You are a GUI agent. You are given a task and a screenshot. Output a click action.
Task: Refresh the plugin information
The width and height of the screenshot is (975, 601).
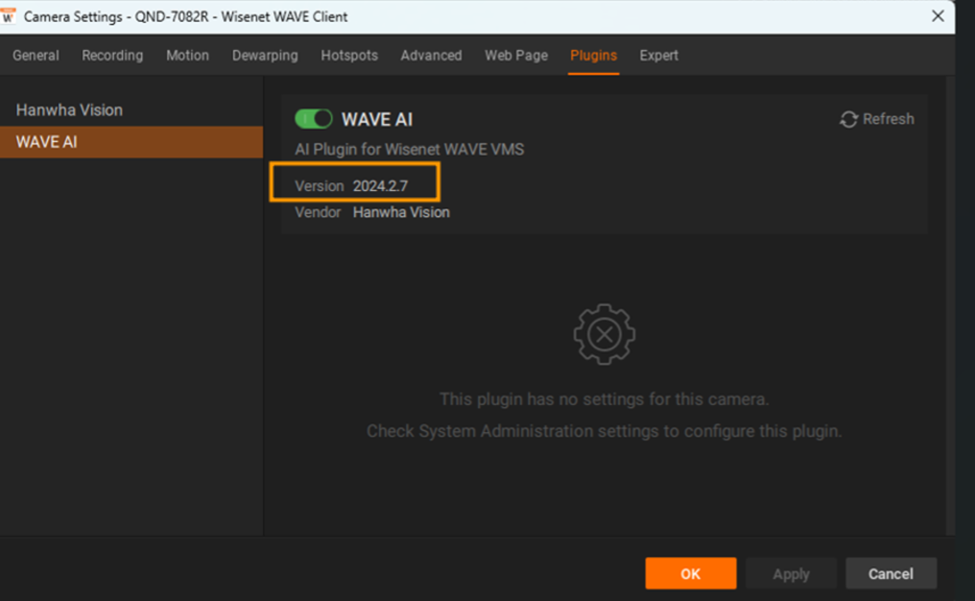click(877, 119)
